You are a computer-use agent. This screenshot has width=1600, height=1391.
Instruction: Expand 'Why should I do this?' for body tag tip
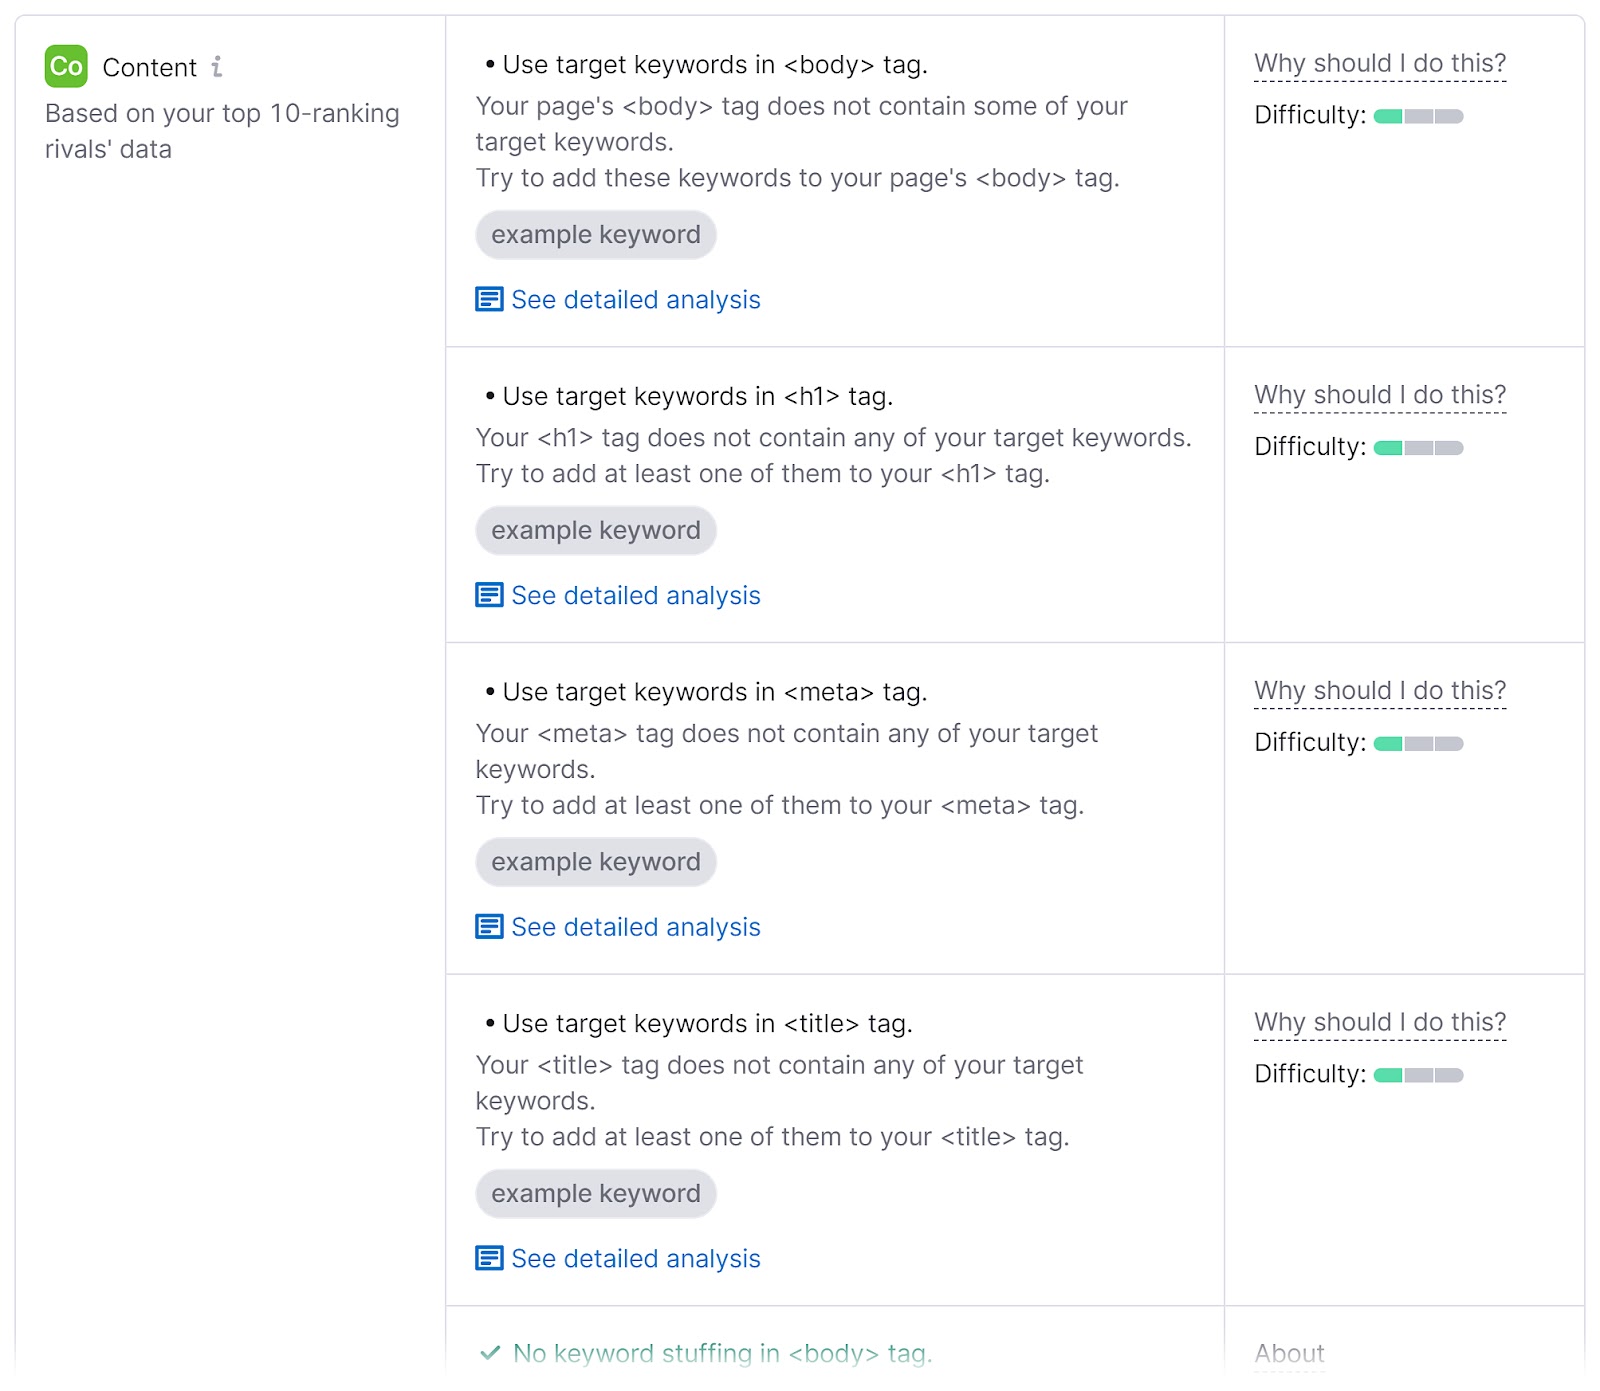coord(1380,62)
